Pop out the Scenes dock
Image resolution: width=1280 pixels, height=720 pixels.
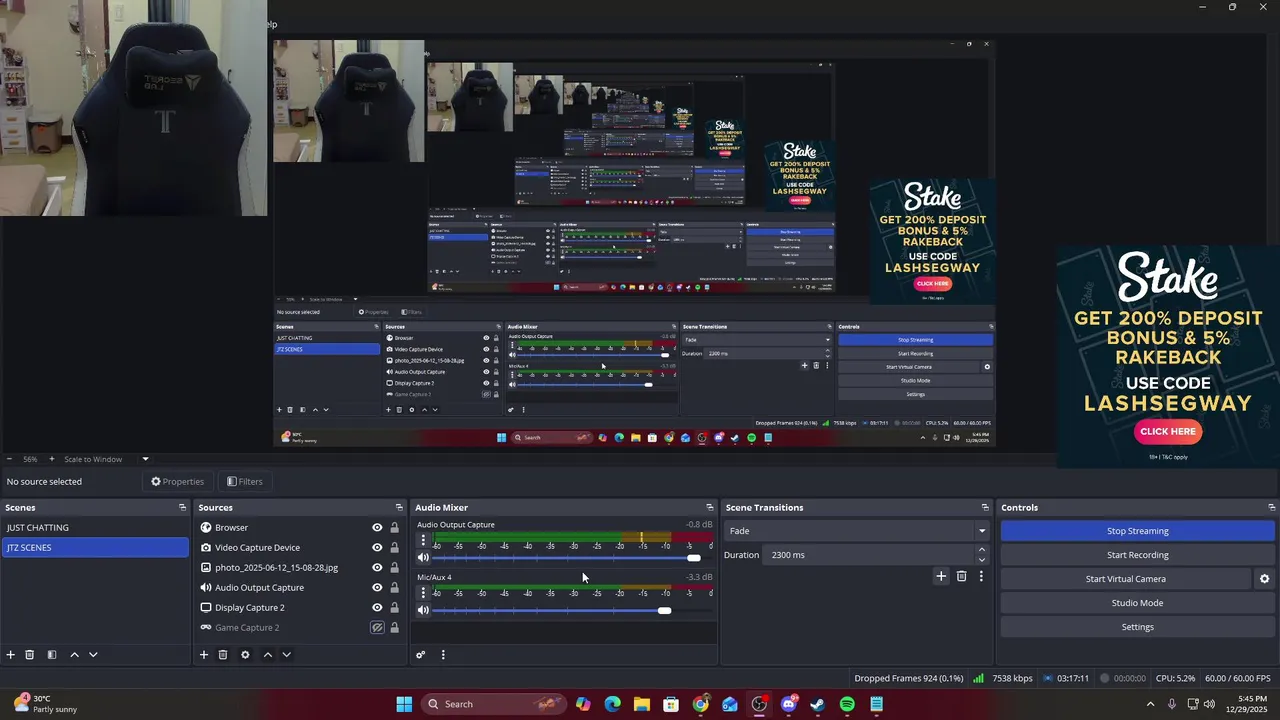click(x=182, y=508)
